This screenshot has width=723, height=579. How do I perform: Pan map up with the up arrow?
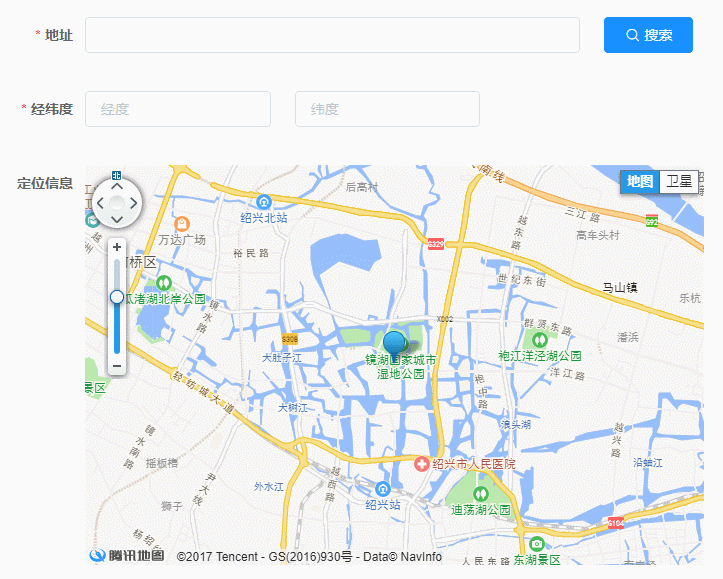[x=117, y=186]
